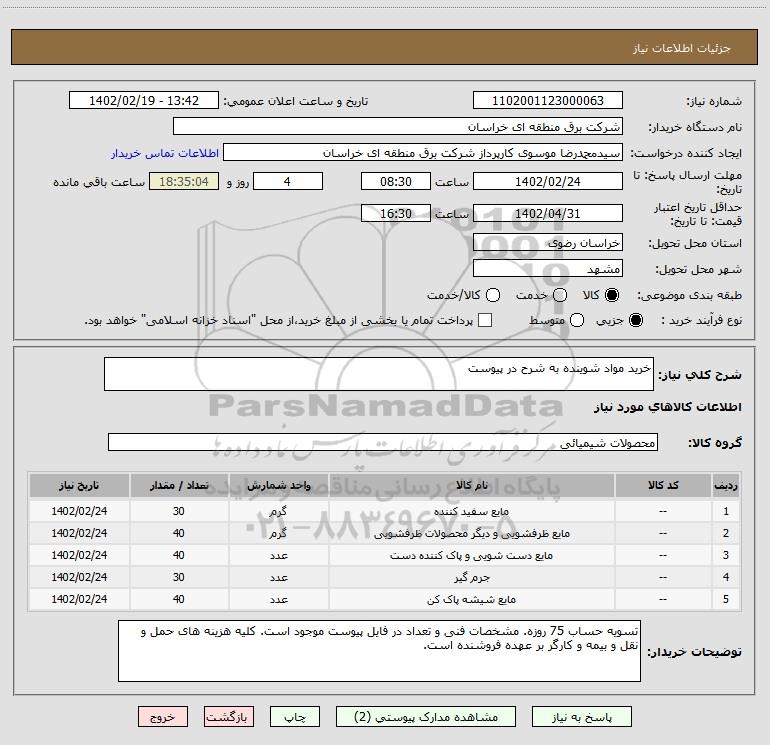Viewport: 770px width, 745px height.
Task: Select item مایع ظرفشویی و دیگر محصولات ظرفشویی
Action: pyautogui.click(x=471, y=534)
